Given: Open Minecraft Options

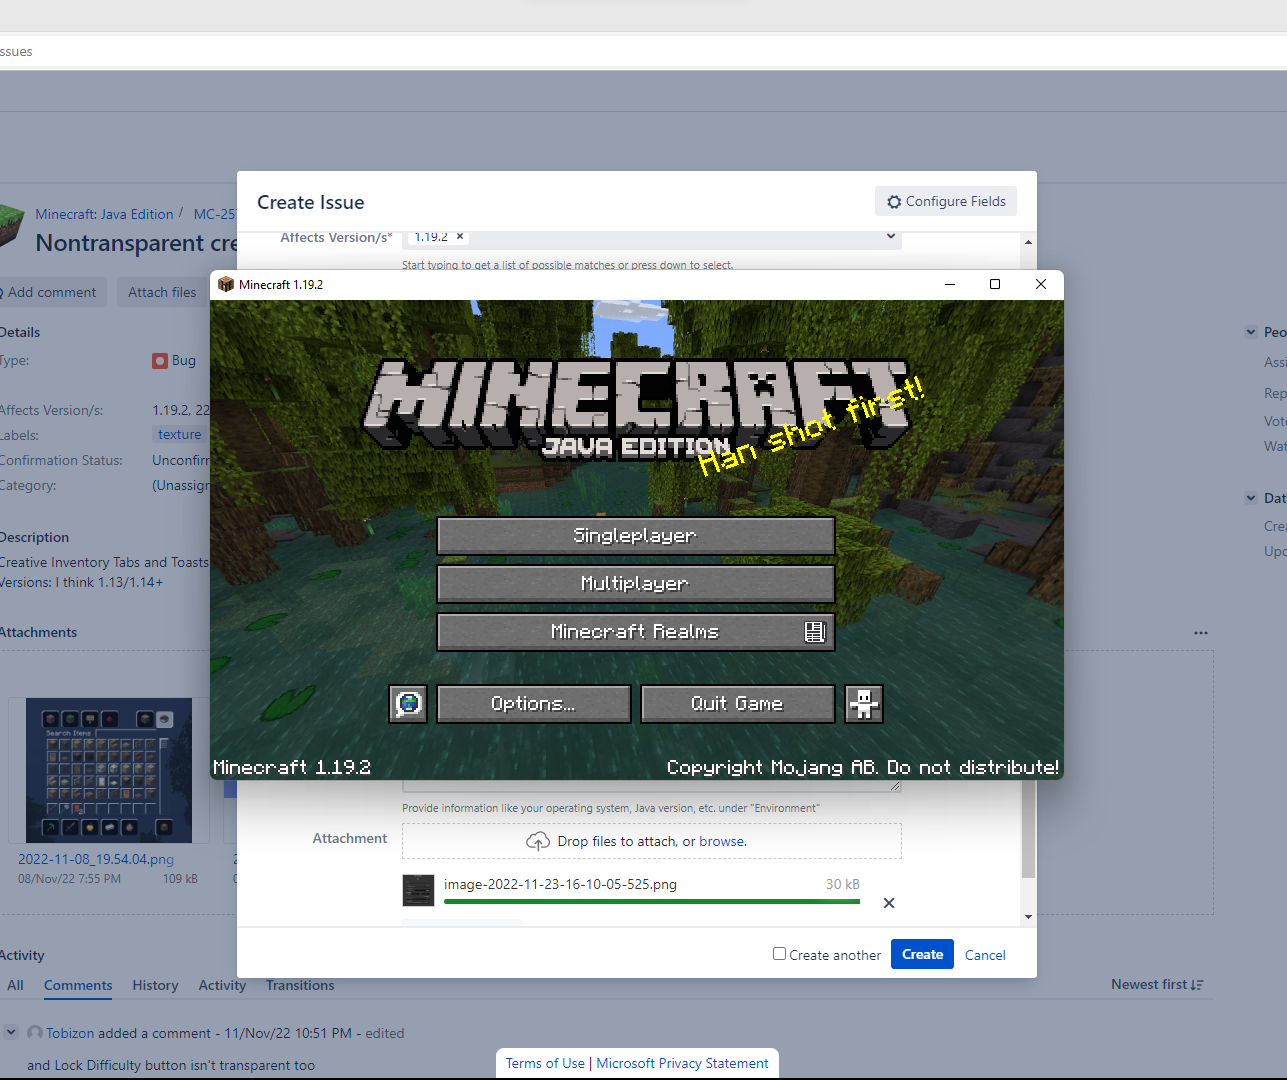Looking at the screenshot, I should [534, 704].
